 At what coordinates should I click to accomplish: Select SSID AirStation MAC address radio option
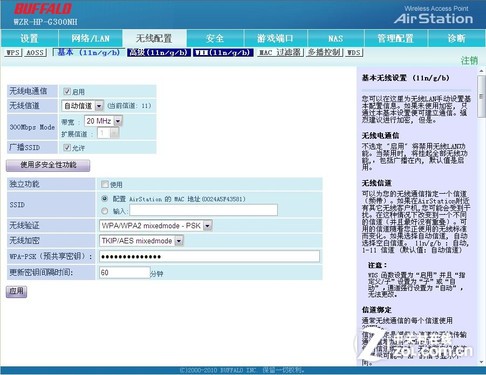click(x=105, y=199)
